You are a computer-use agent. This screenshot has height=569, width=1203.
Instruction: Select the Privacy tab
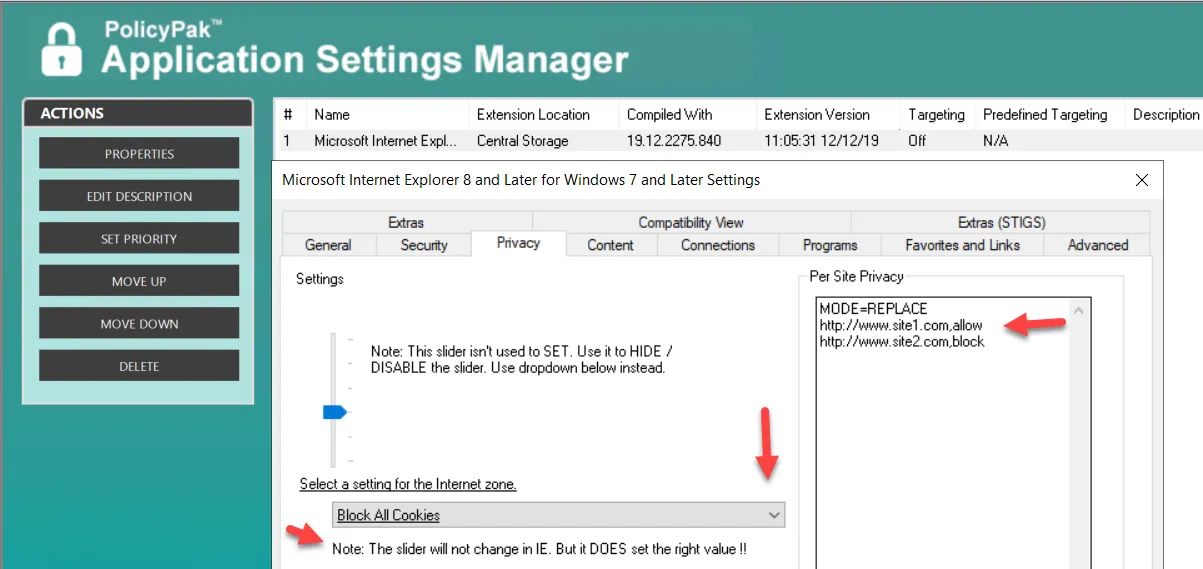pyautogui.click(x=518, y=243)
